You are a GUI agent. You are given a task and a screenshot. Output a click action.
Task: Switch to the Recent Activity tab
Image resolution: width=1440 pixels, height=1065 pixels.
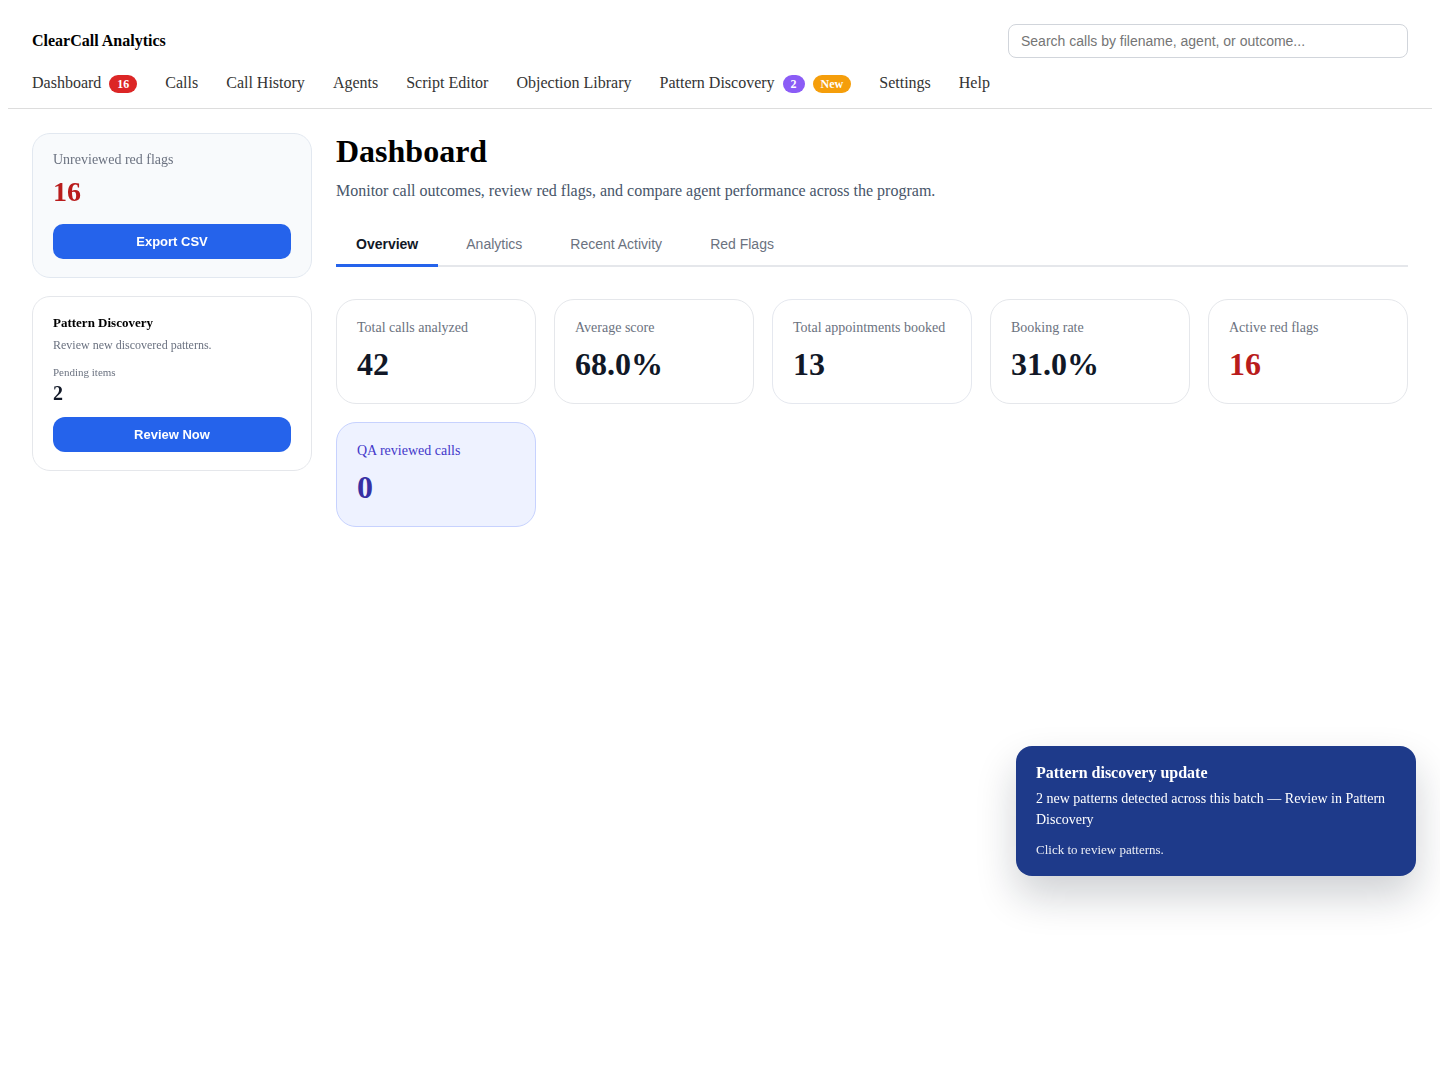pyautogui.click(x=616, y=244)
